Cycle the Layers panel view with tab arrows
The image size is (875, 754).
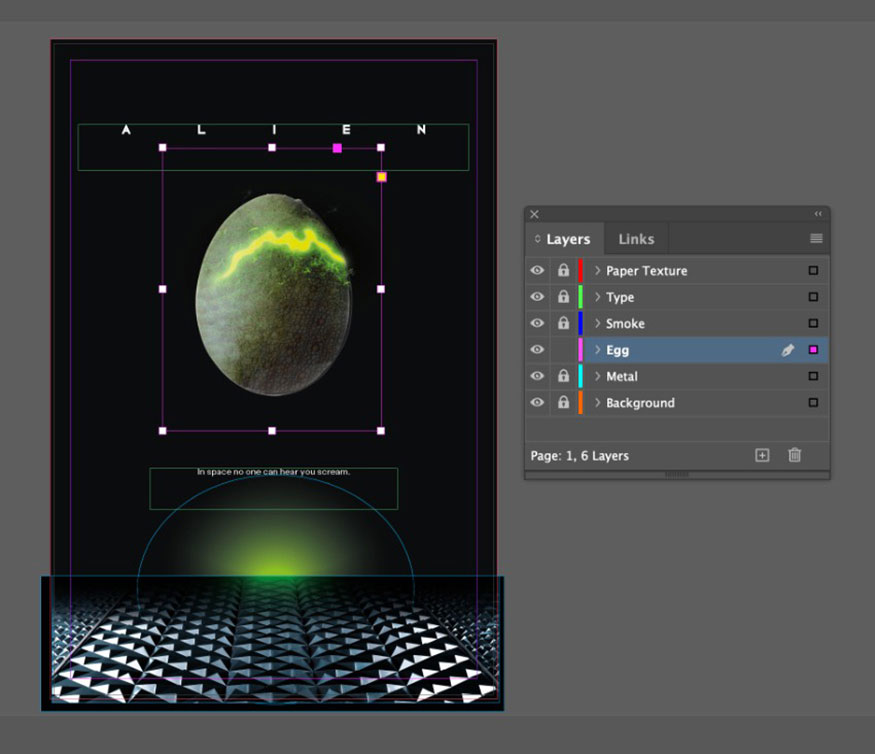coord(537,239)
